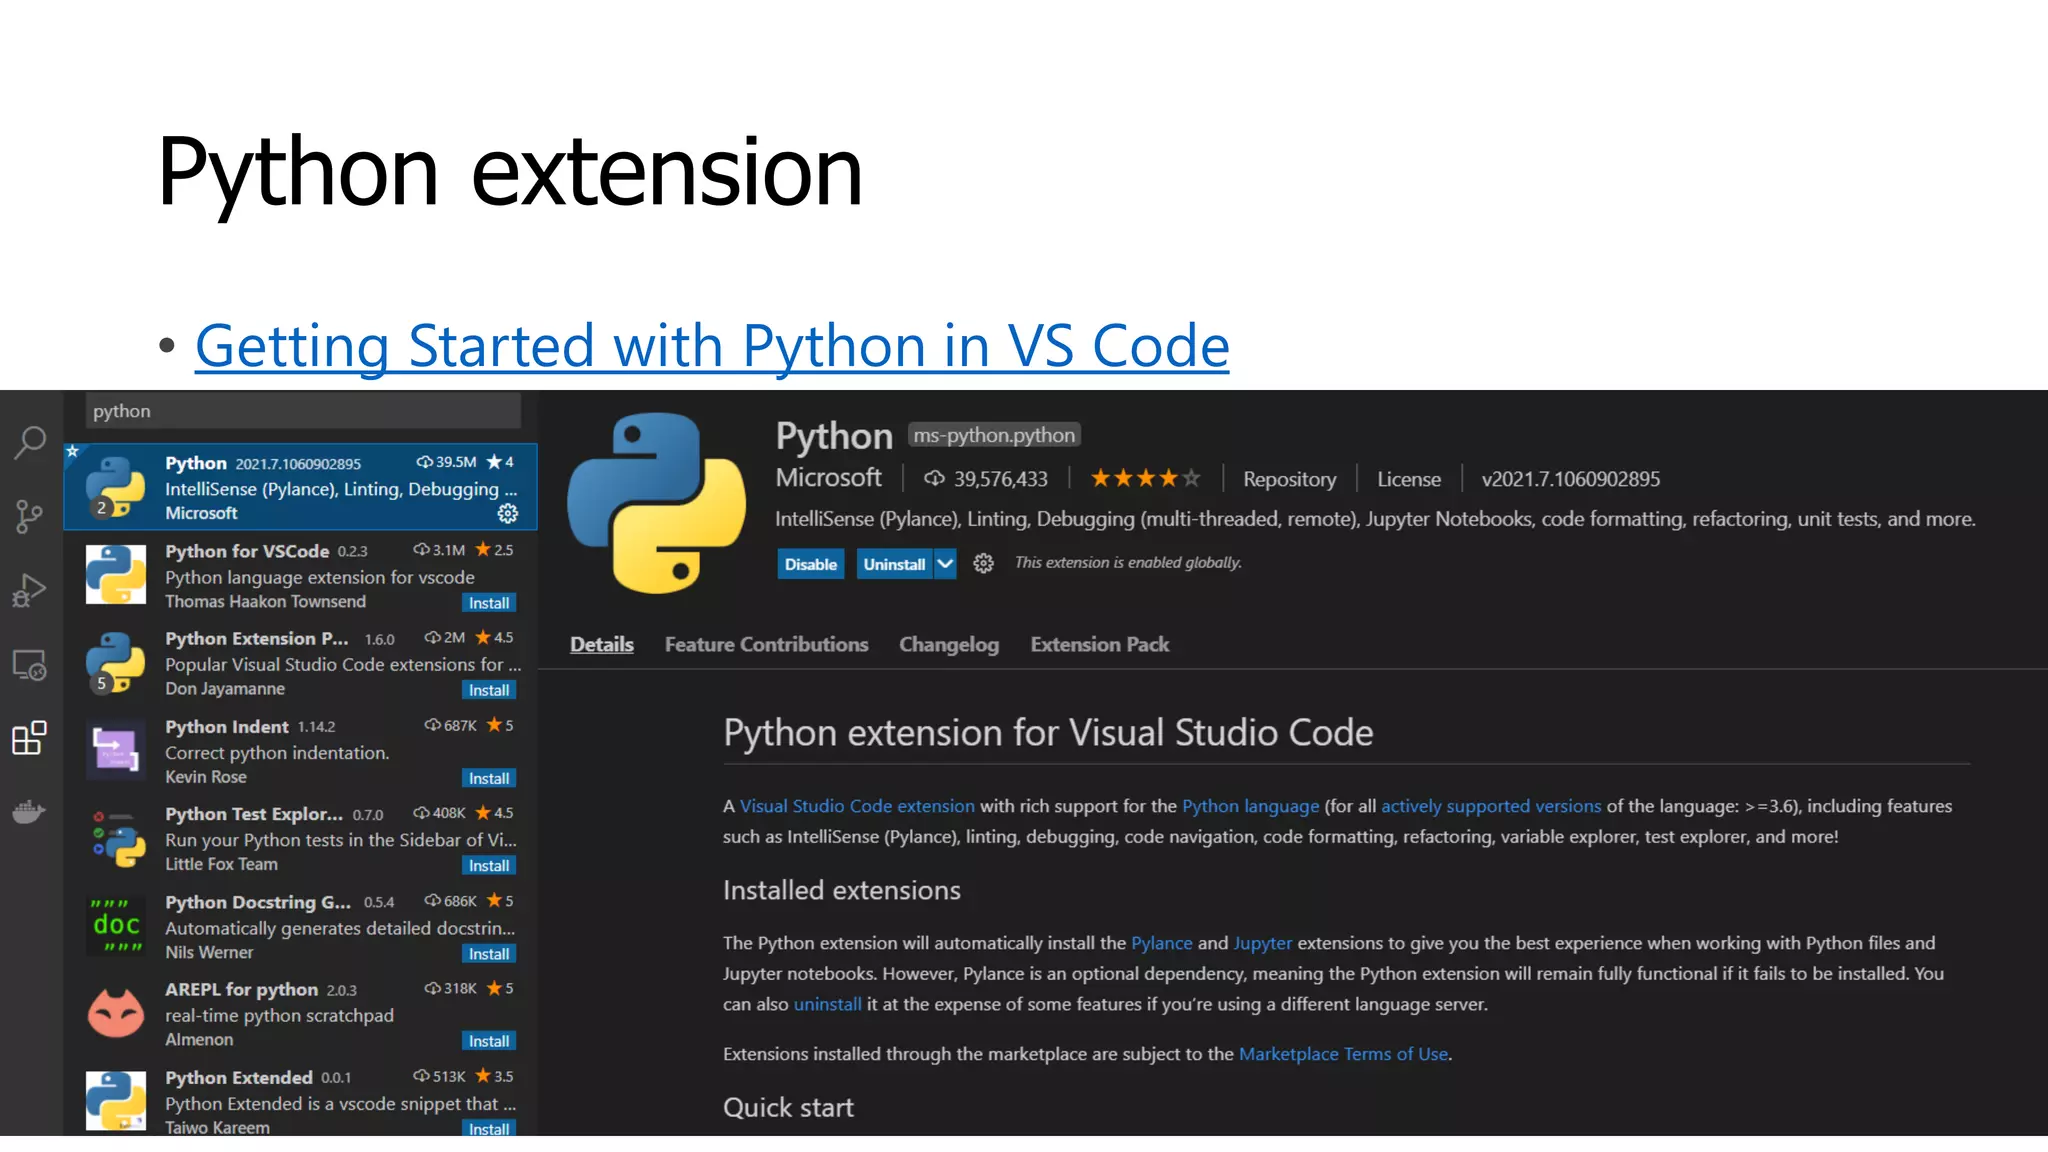Click the Microsoft Python extension icon in list
The height and width of the screenshot is (1152, 2048).
[x=116, y=486]
